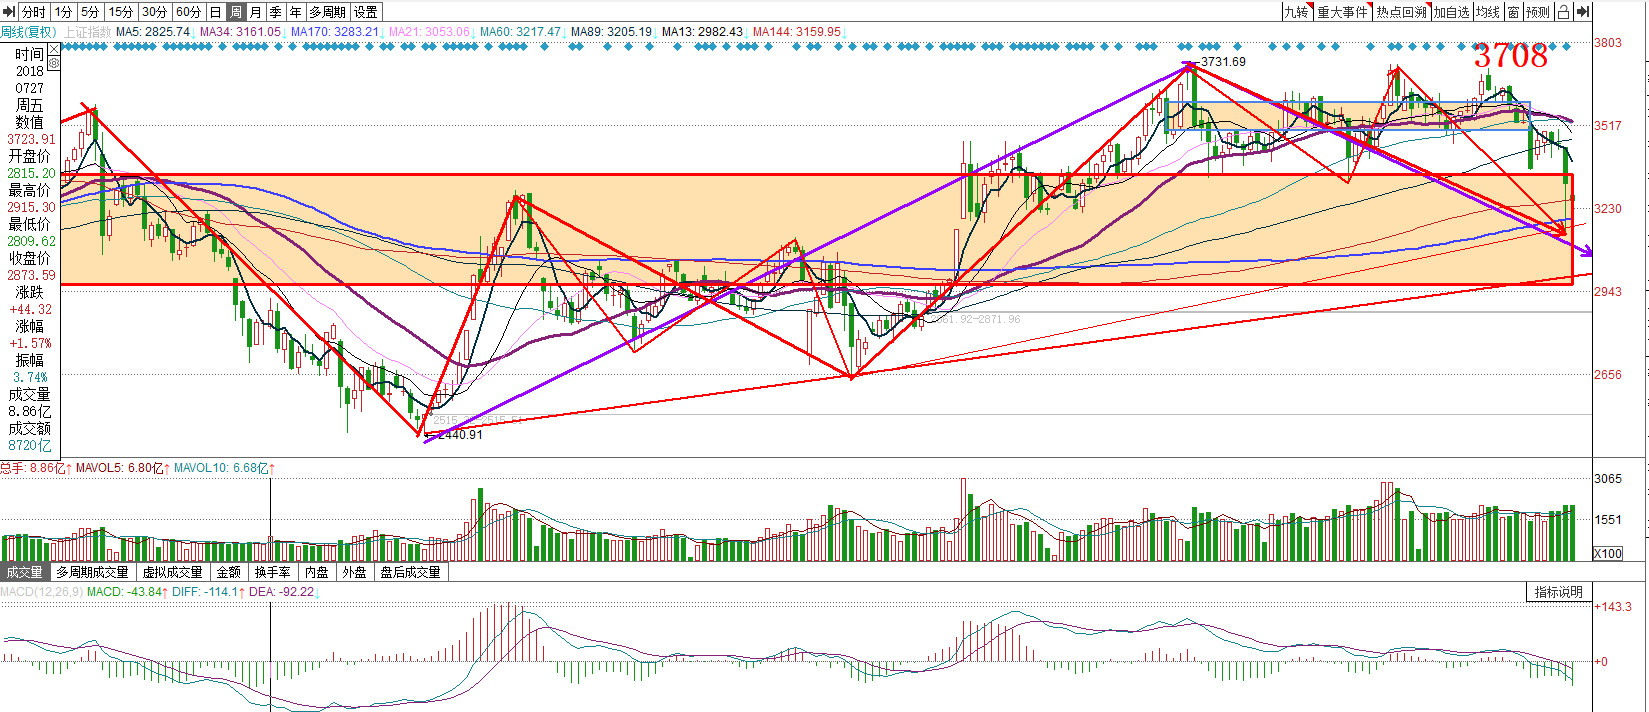Select the 15分 period tab
This screenshot has width=1649, height=712.
(121, 12)
